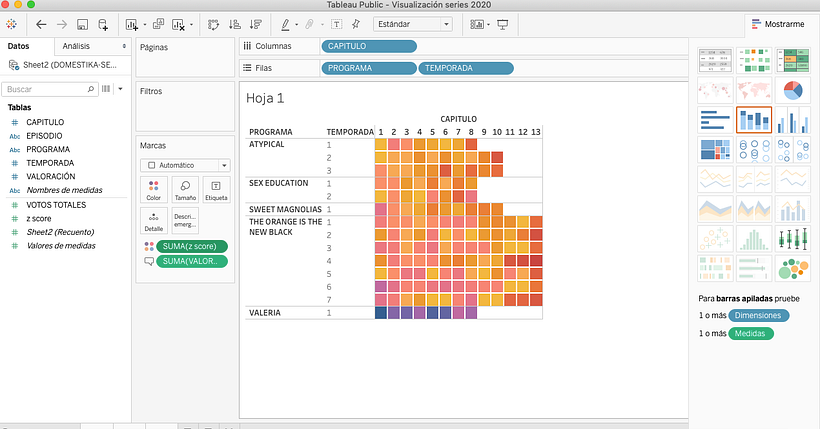The image size is (820, 429).
Task: Open the Tamaño marks card
Action: pos(185,190)
